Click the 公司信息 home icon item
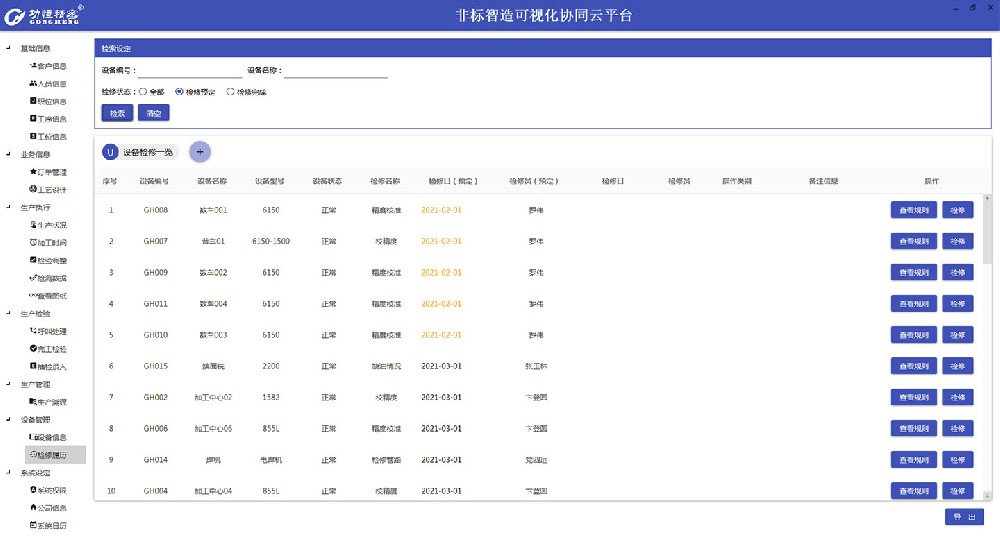The image size is (1000, 541). coord(33,507)
